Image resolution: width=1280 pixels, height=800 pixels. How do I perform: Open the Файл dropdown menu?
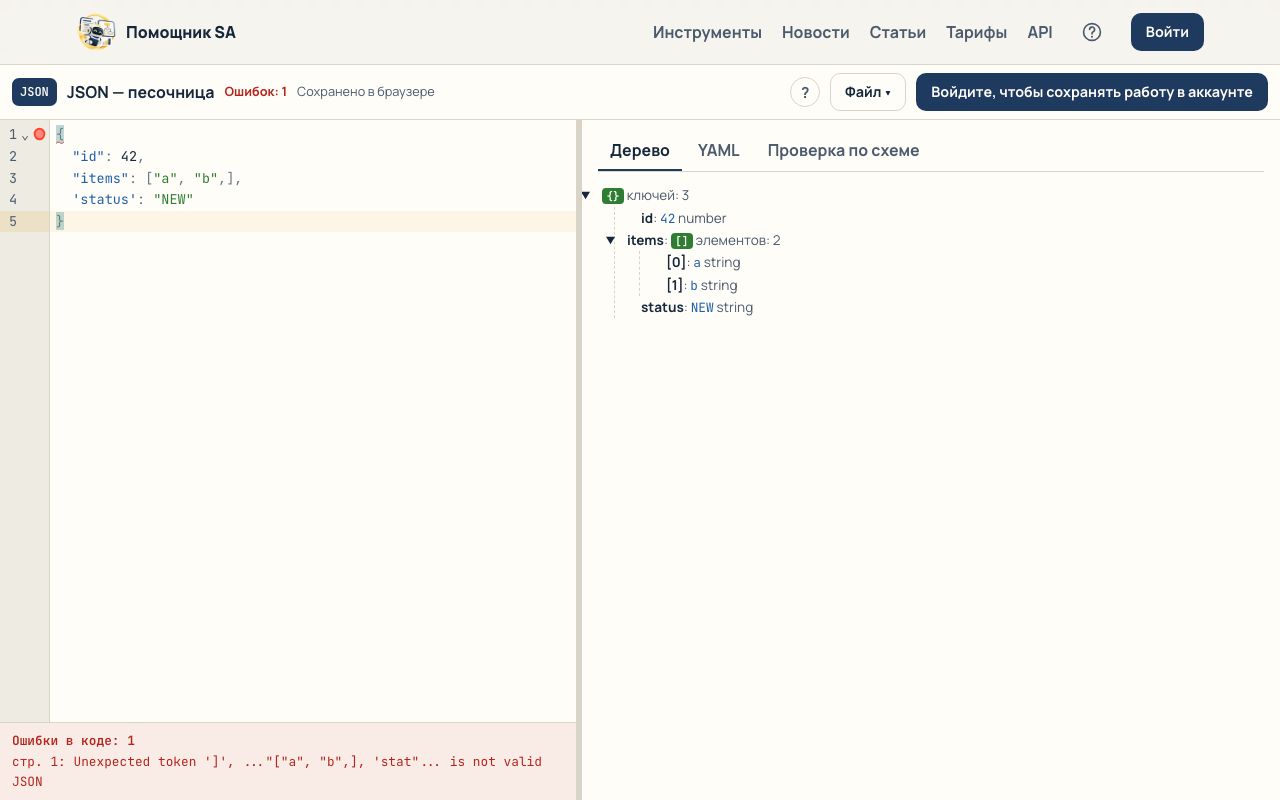(x=867, y=92)
